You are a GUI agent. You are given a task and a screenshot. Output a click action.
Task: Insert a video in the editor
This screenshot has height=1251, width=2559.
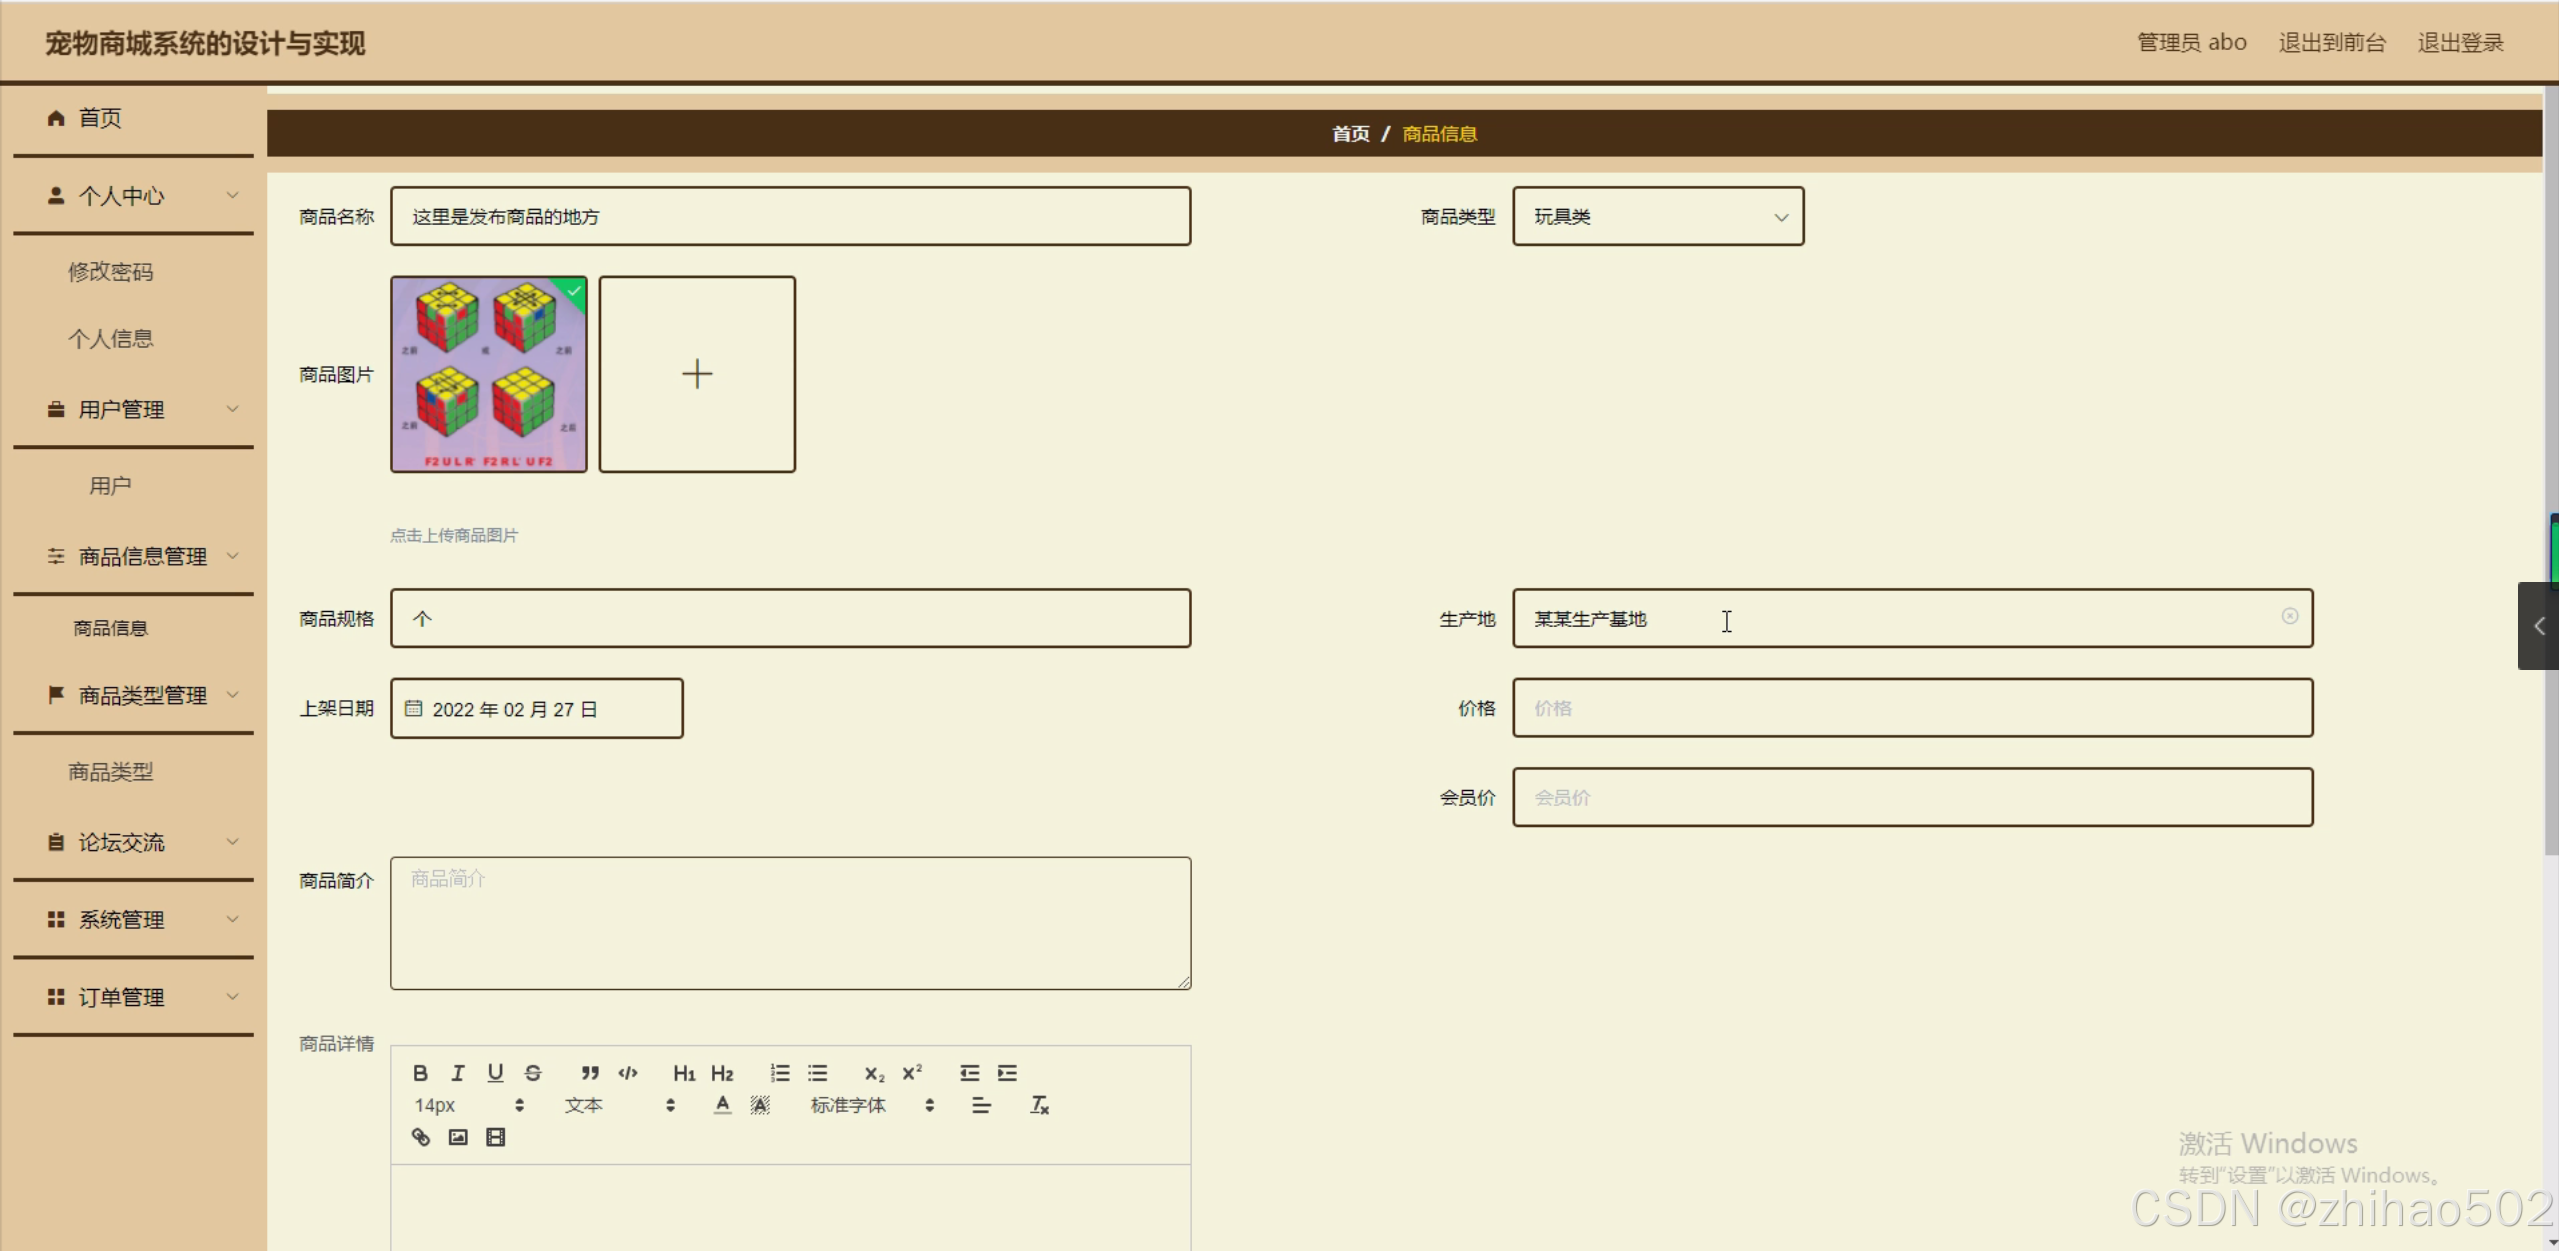click(x=495, y=1137)
